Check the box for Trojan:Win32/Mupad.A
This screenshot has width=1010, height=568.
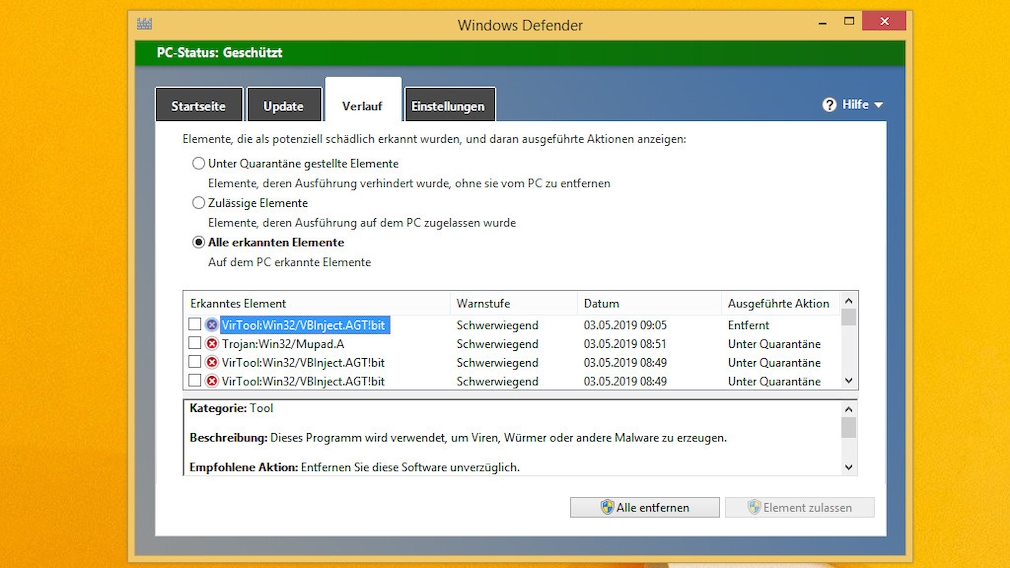tap(195, 343)
